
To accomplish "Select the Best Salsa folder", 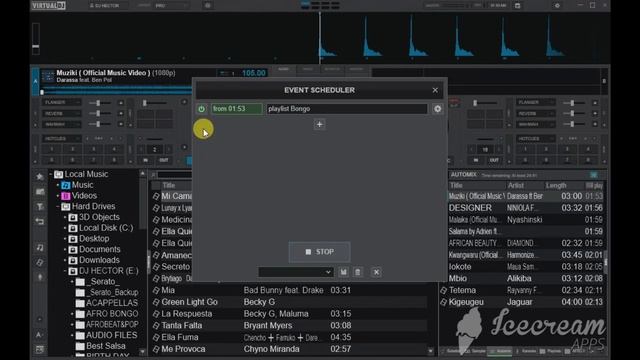I will coord(106,346).
